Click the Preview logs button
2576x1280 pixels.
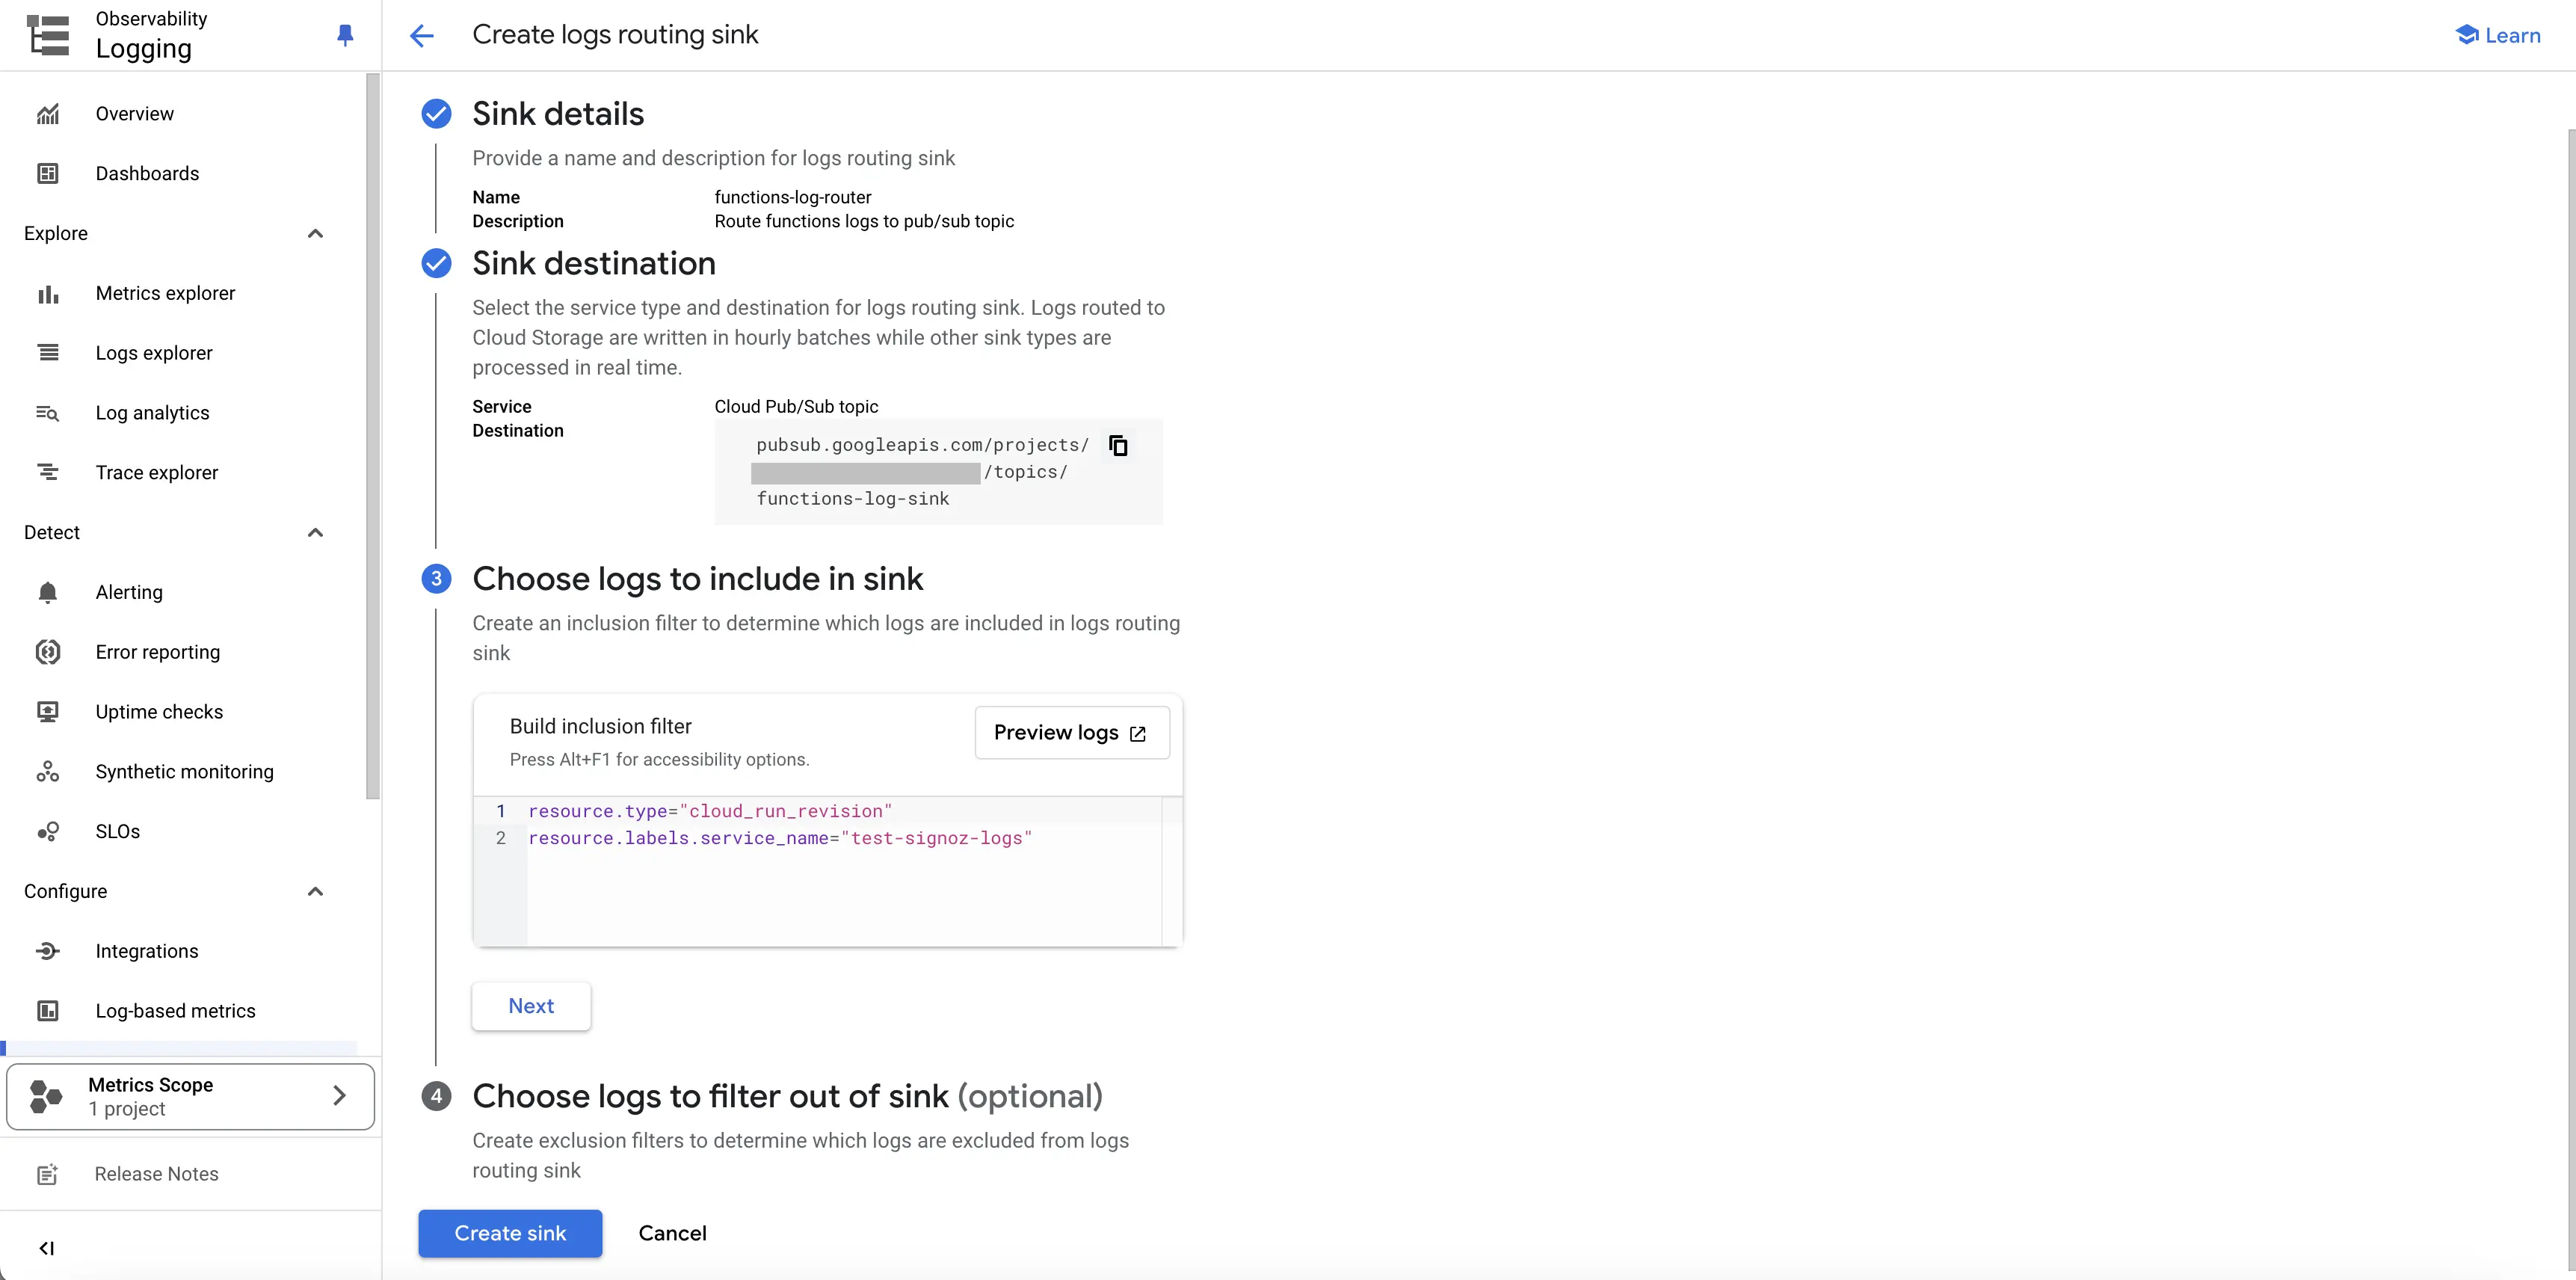1071,731
